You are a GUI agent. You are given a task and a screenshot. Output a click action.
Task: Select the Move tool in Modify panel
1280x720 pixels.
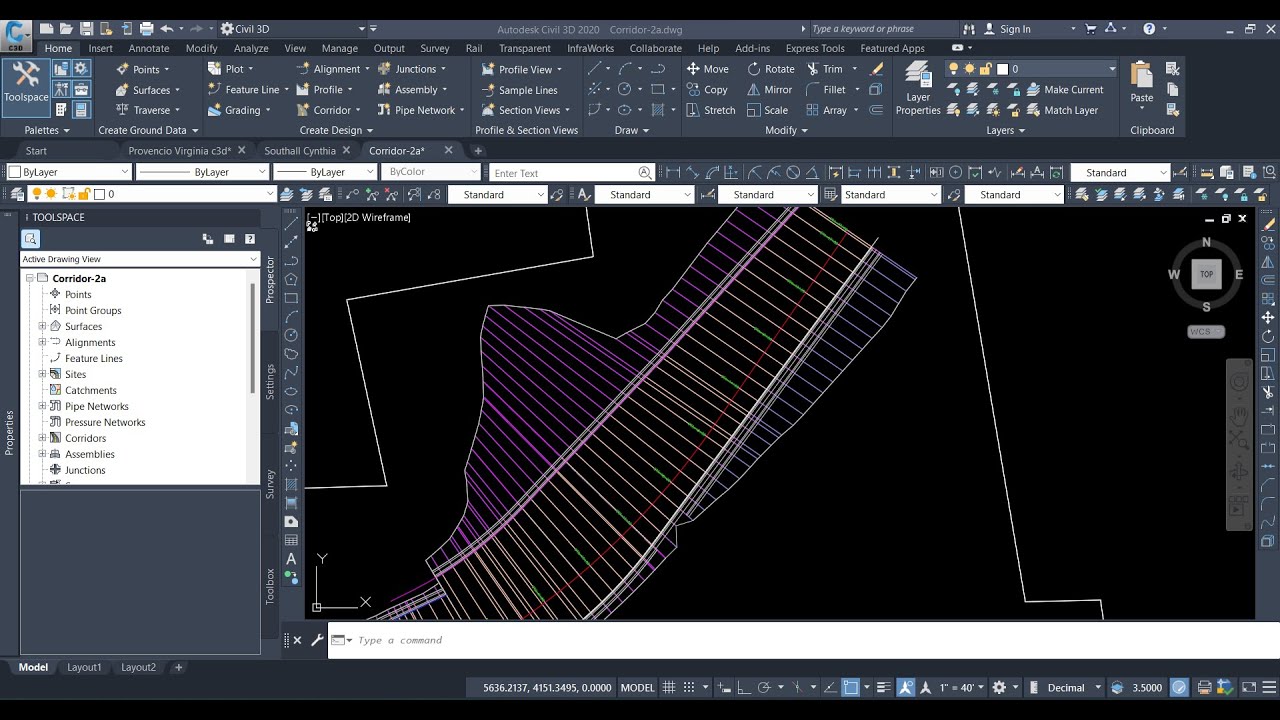click(x=707, y=69)
